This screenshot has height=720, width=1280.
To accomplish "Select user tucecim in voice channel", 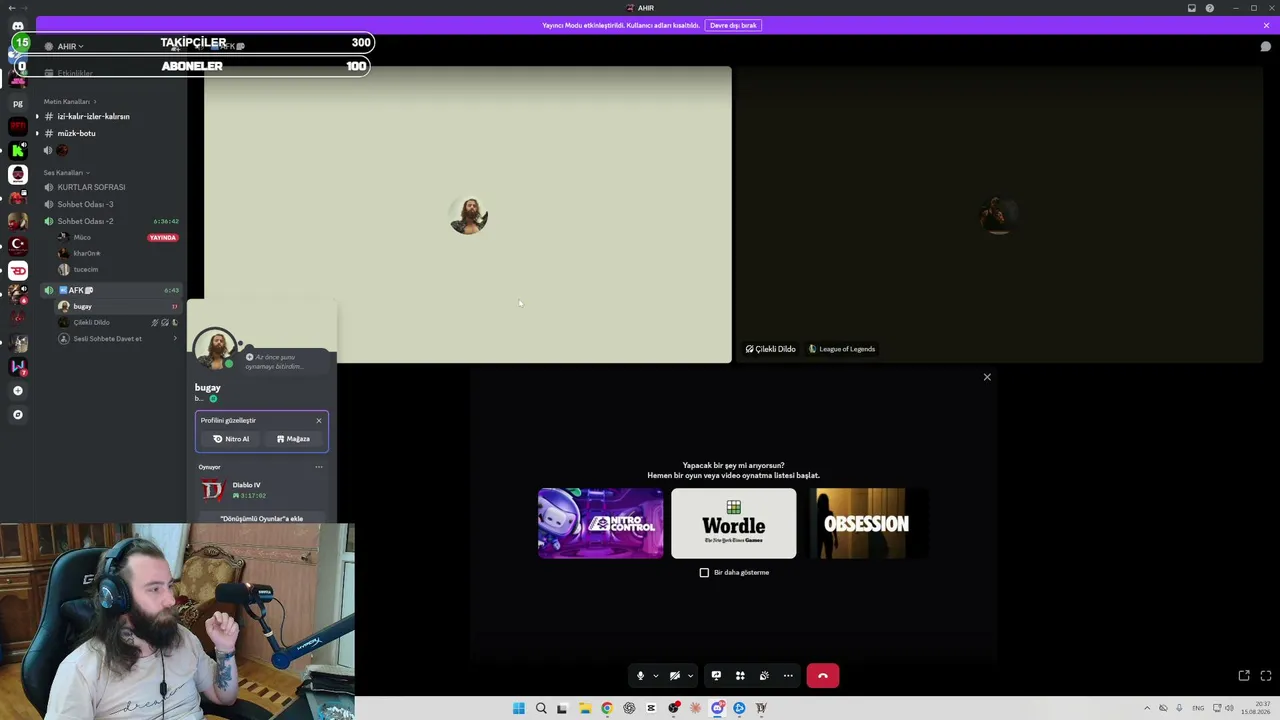I will click(x=86, y=269).
